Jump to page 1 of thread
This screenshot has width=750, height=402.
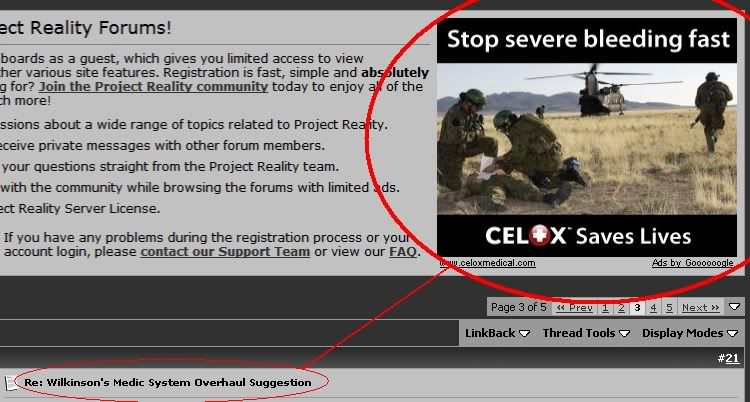(605, 308)
